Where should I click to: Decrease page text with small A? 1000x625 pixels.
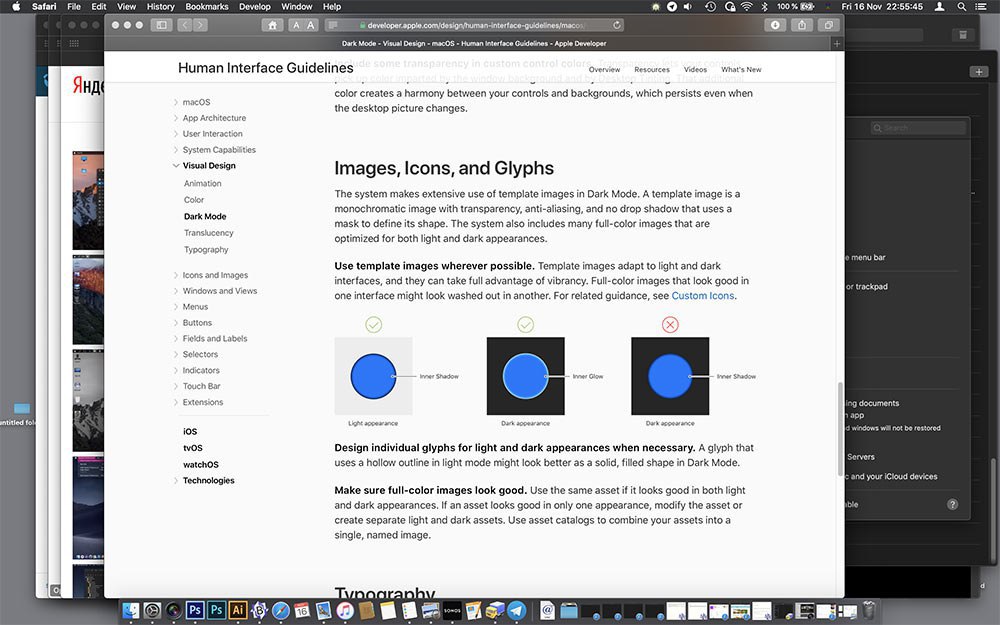point(296,25)
